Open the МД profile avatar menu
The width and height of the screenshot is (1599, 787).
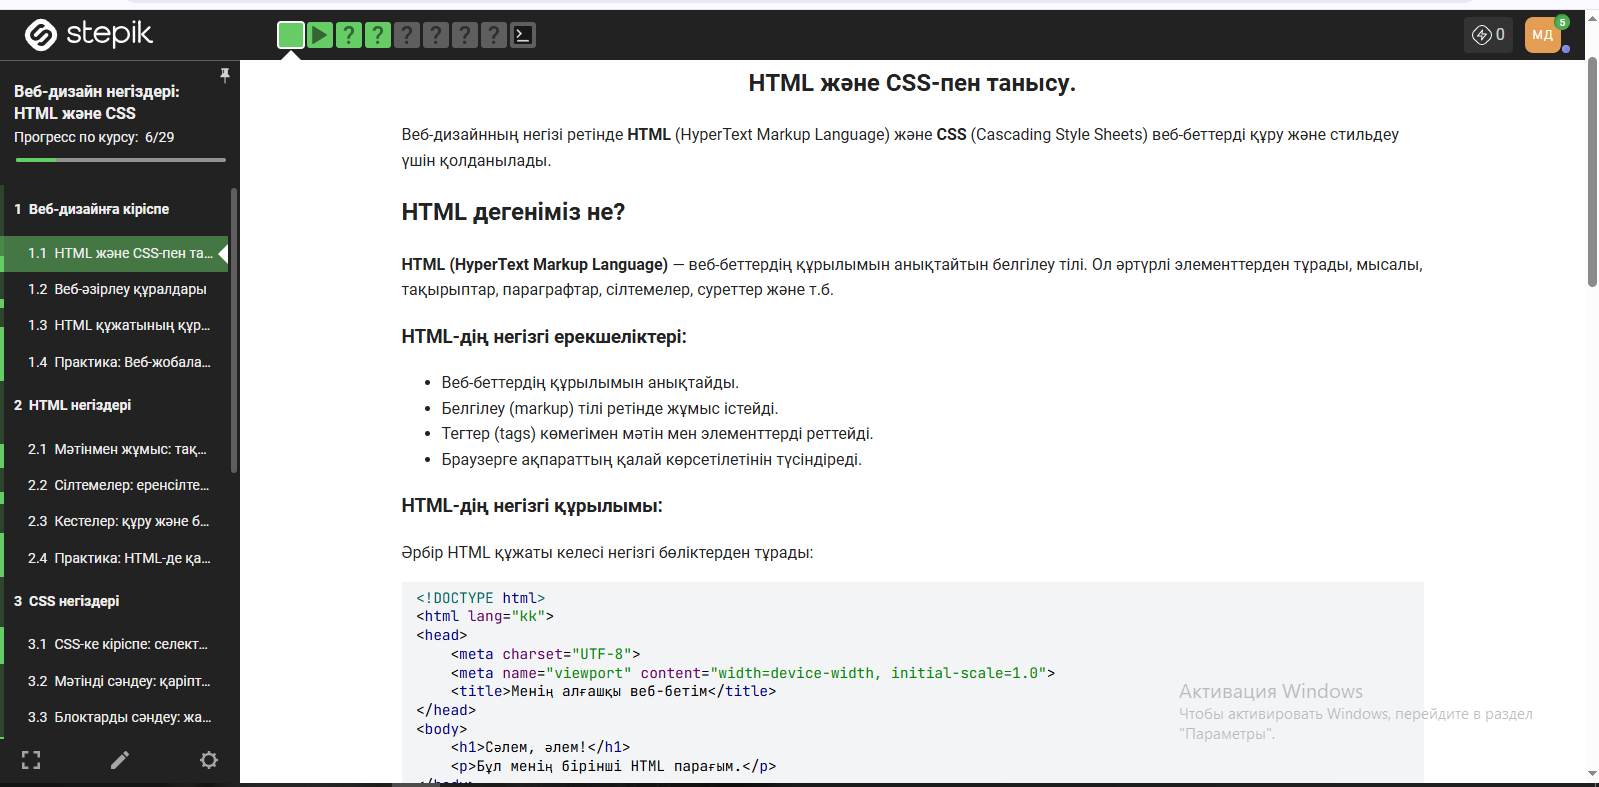click(1543, 35)
